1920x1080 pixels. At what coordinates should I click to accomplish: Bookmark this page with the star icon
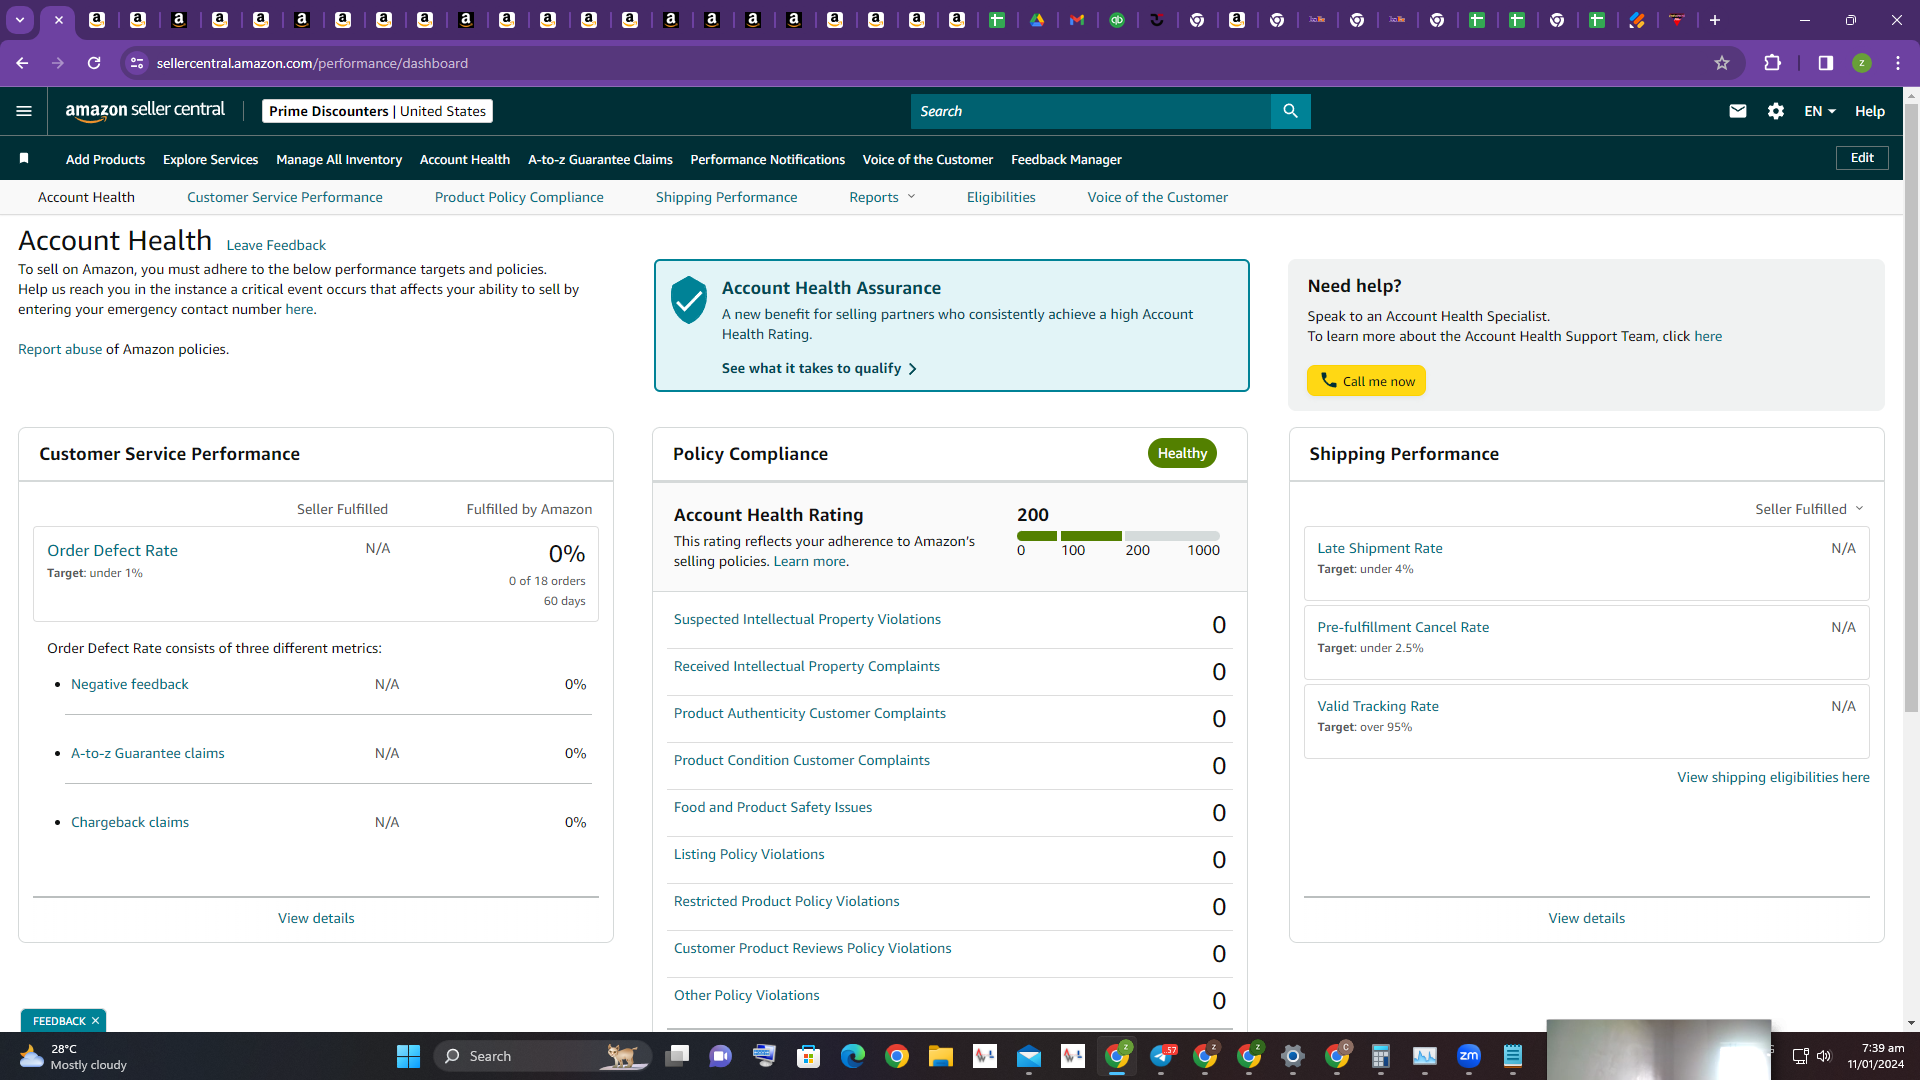coord(1722,63)
